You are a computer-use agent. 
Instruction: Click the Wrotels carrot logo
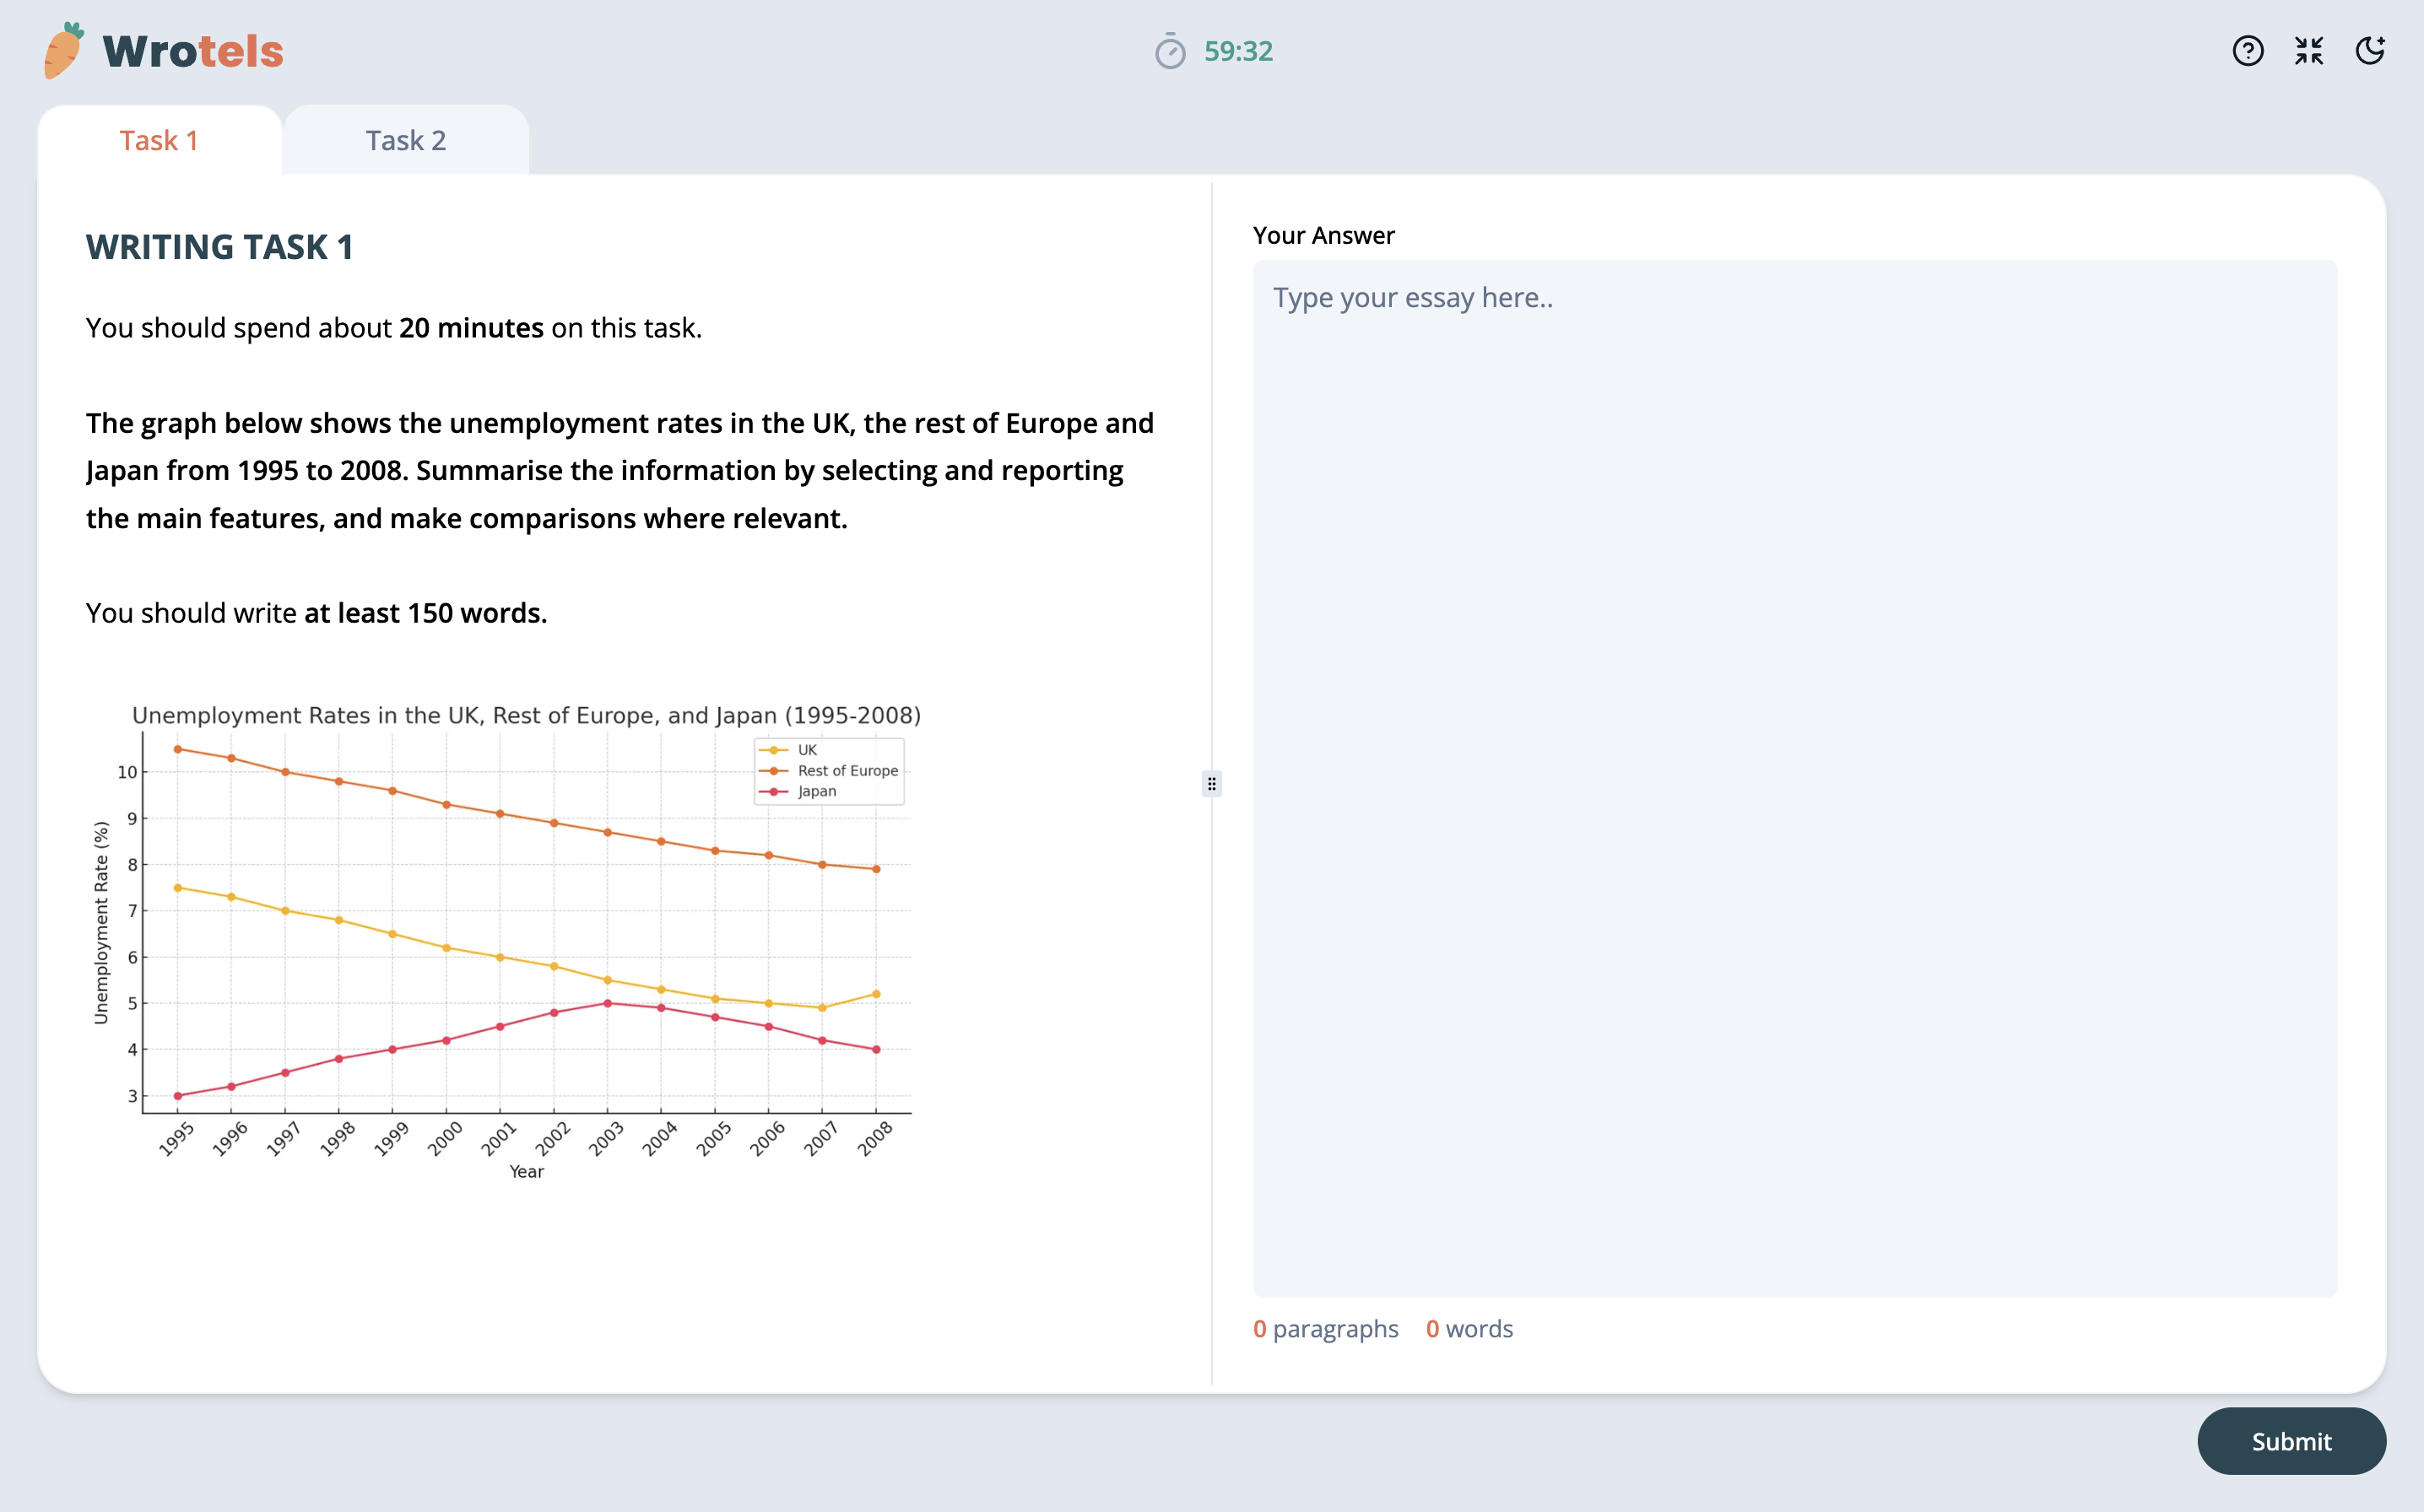[64, 51]
